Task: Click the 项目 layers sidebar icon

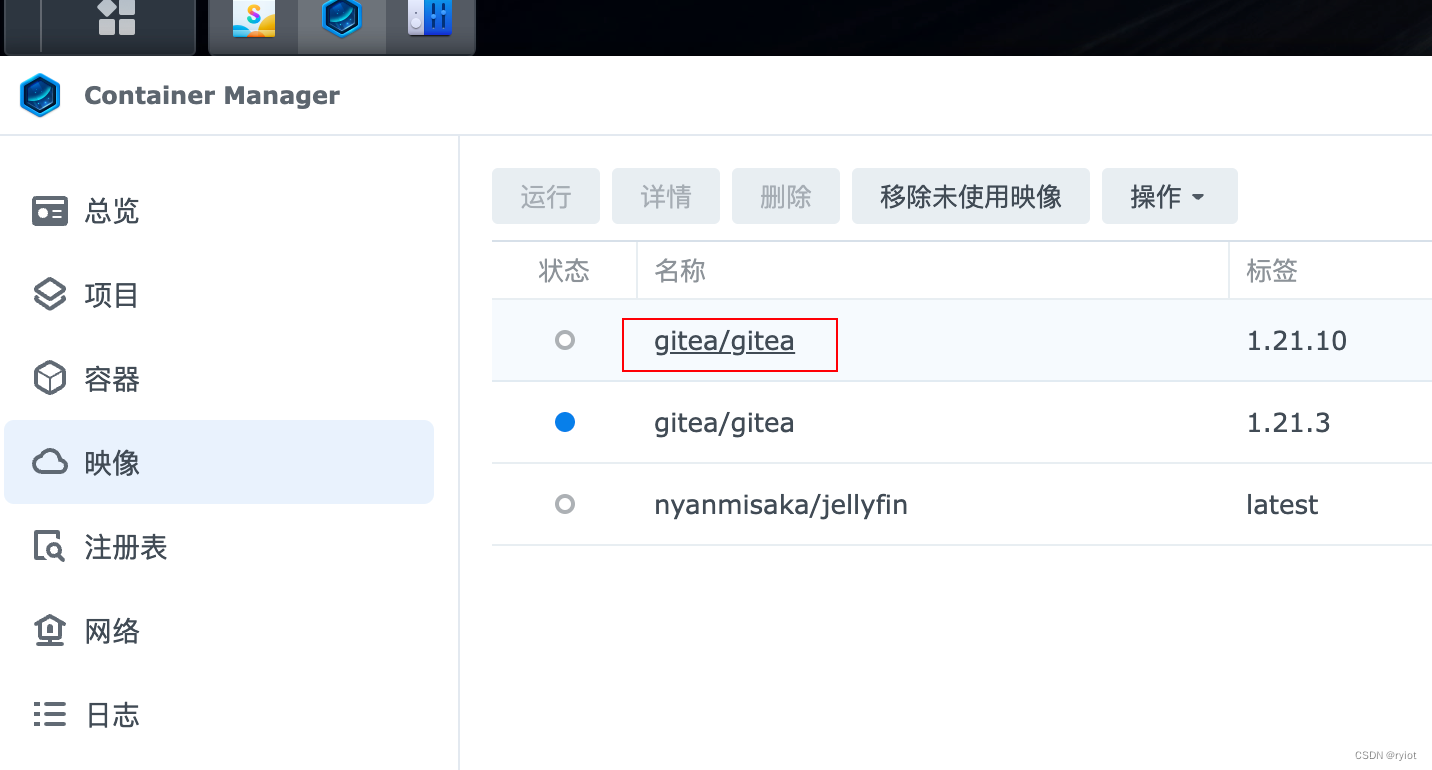Action: point(50,295)
